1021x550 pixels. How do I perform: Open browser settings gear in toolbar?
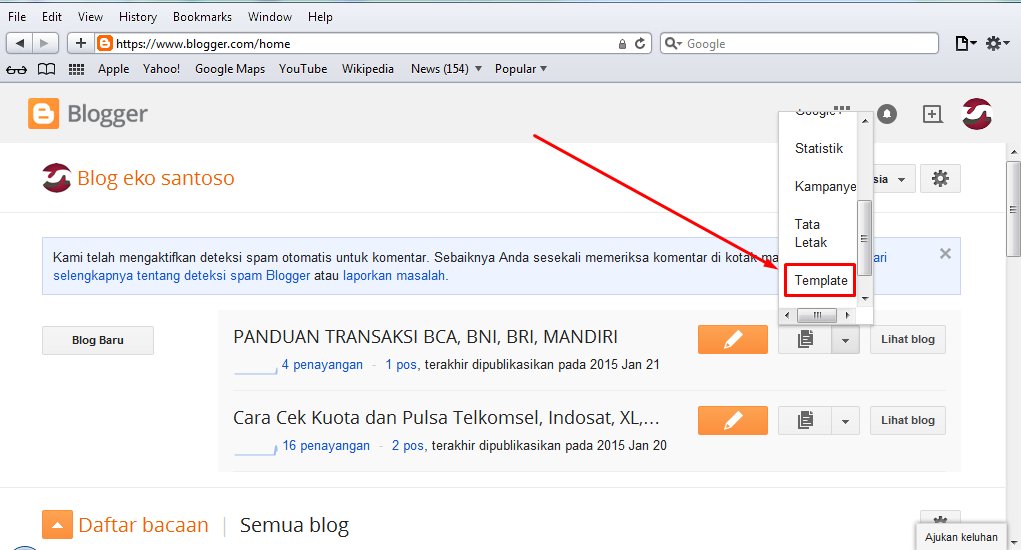coord(997,44)
